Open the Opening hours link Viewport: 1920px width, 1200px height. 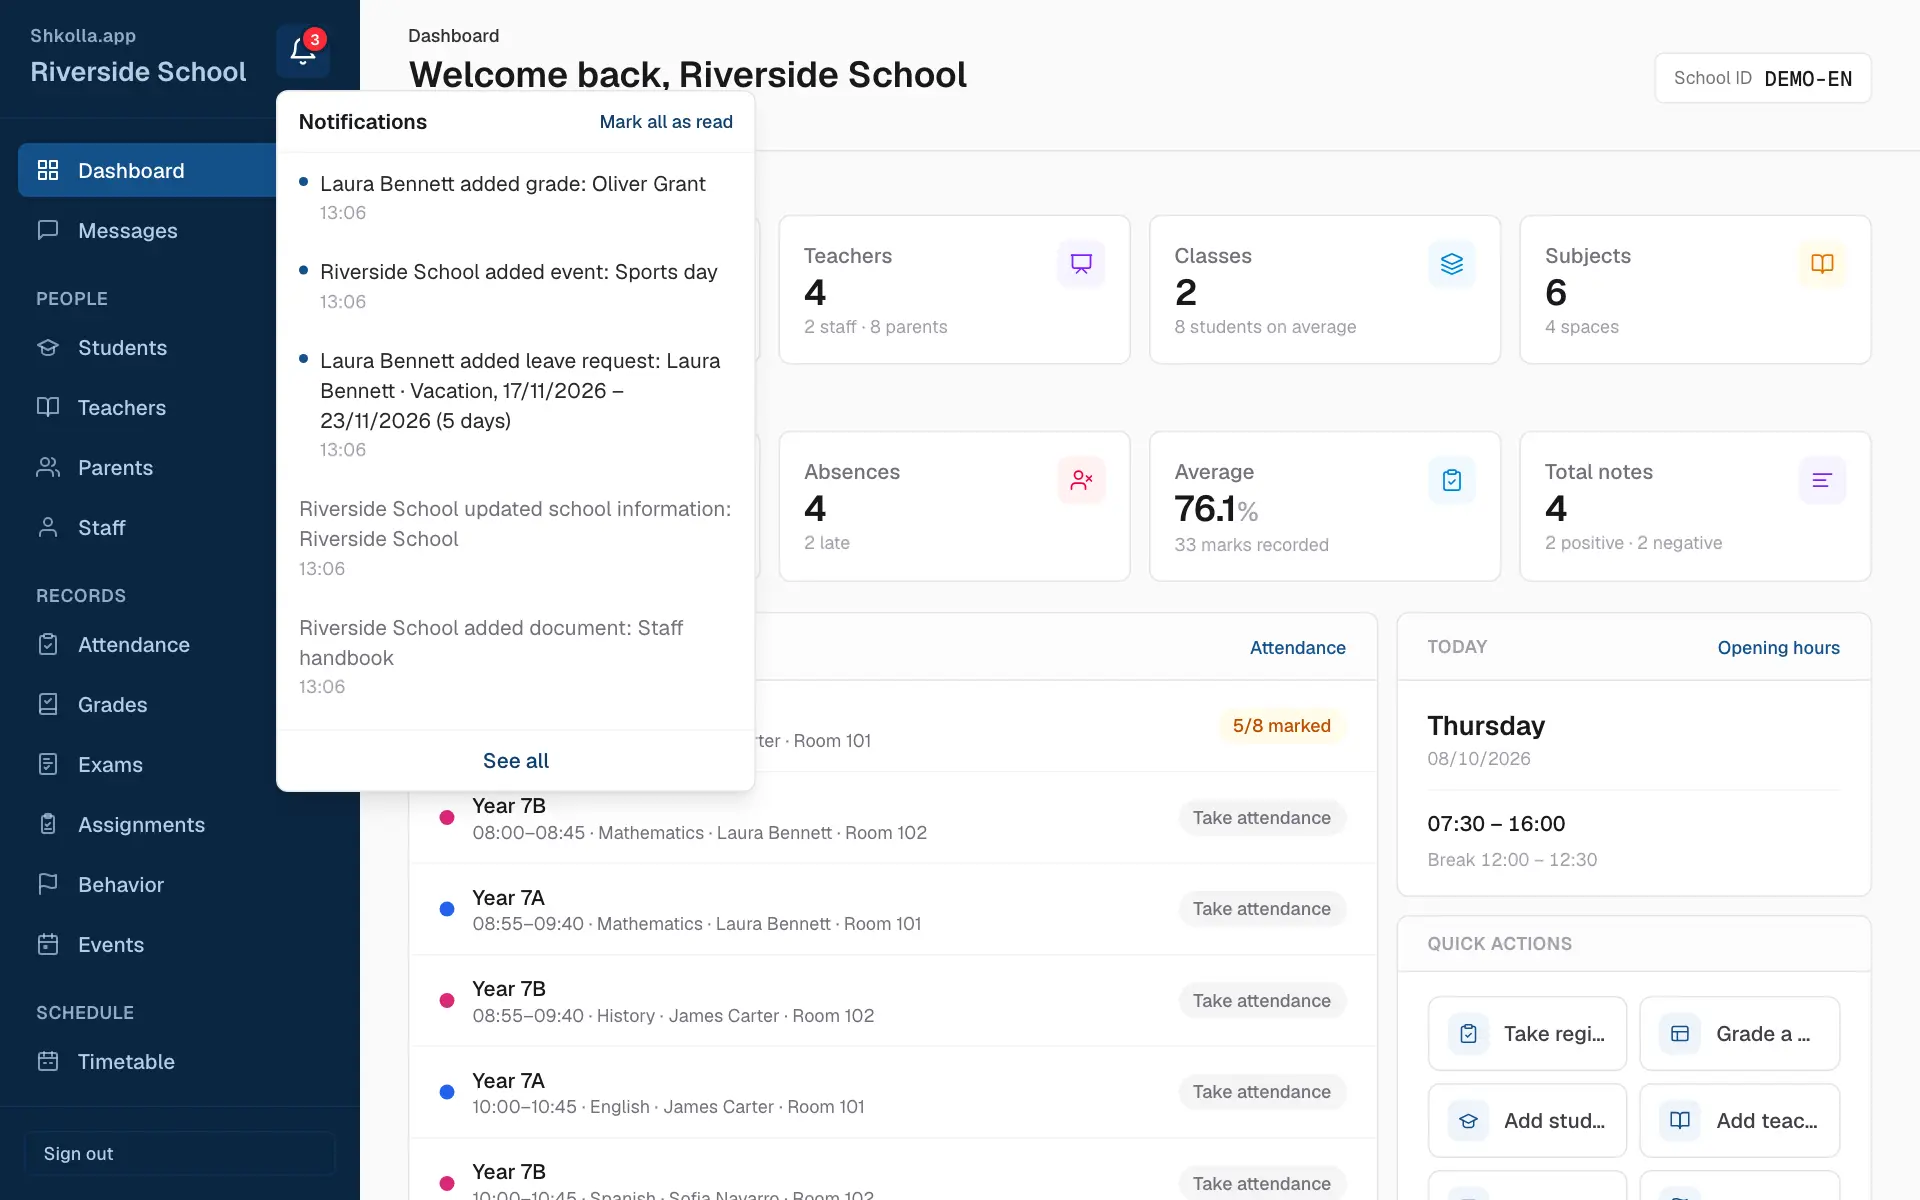click(1778, 648)
